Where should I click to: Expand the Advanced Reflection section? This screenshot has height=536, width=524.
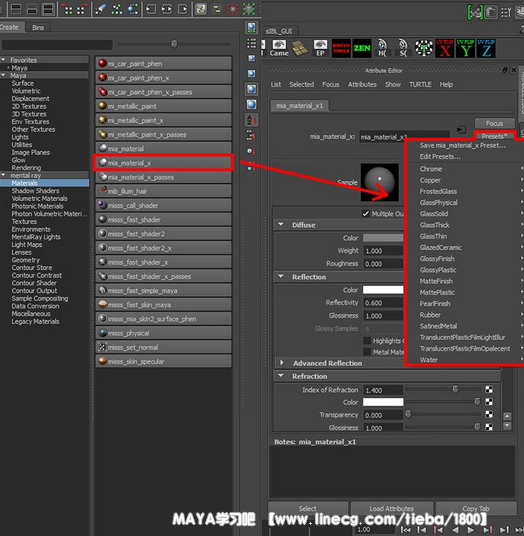pos(282,363)
